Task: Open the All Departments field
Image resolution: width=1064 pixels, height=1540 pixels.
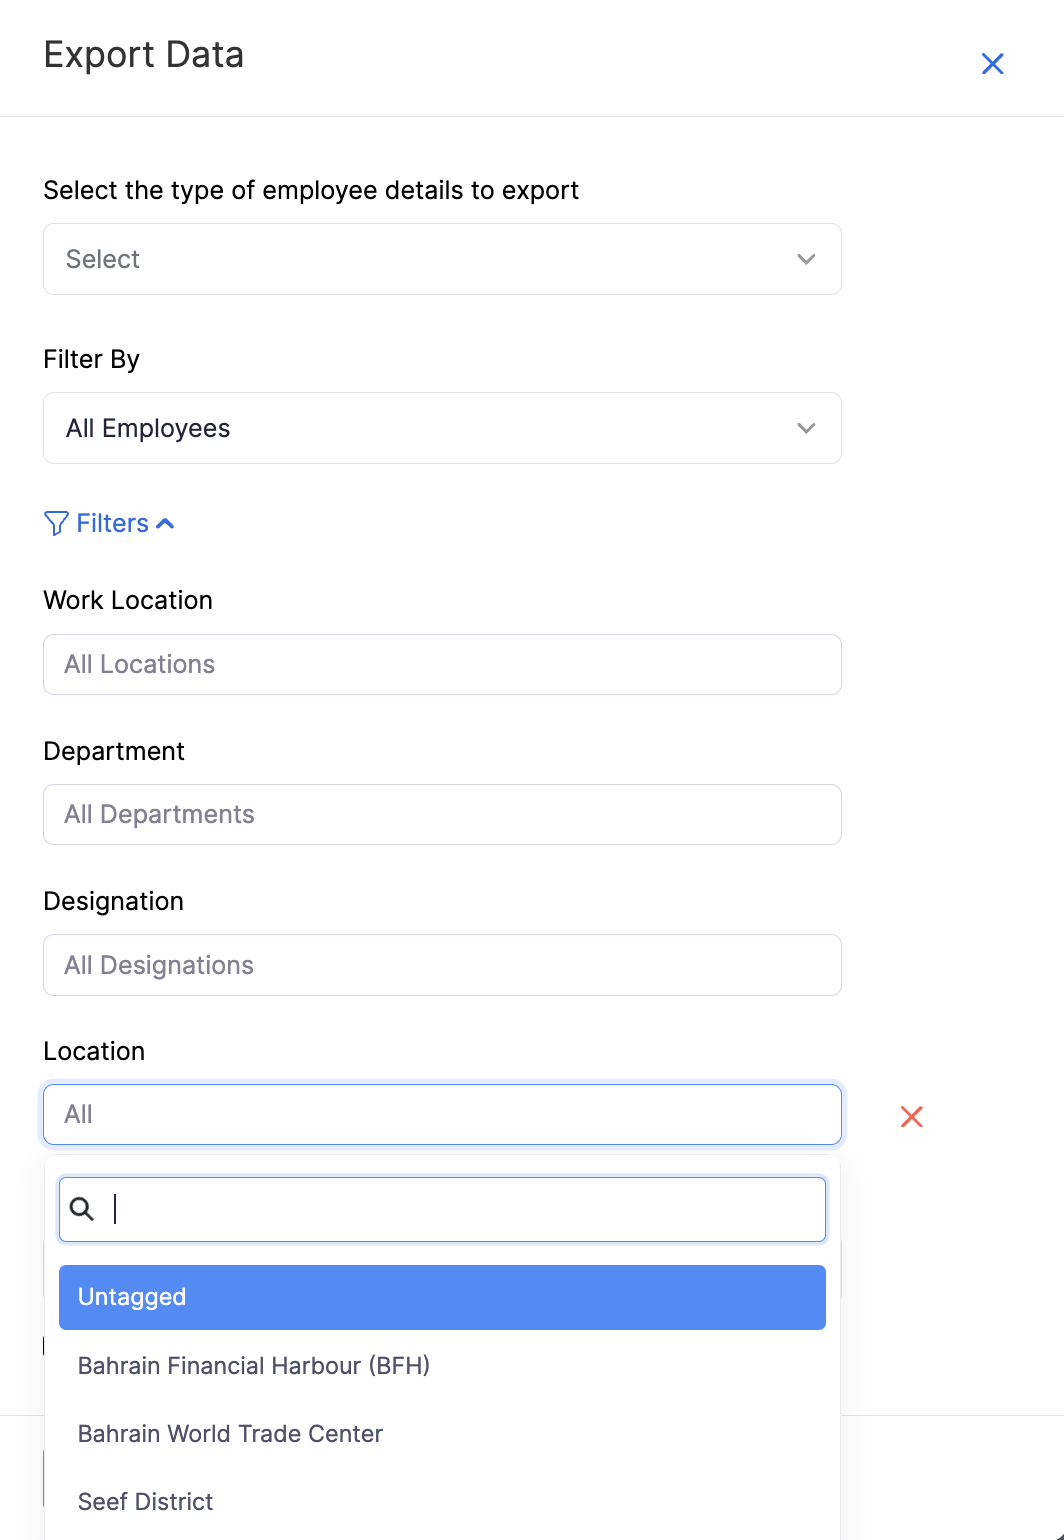Action: pyautogui.click(x=442, y=814)
